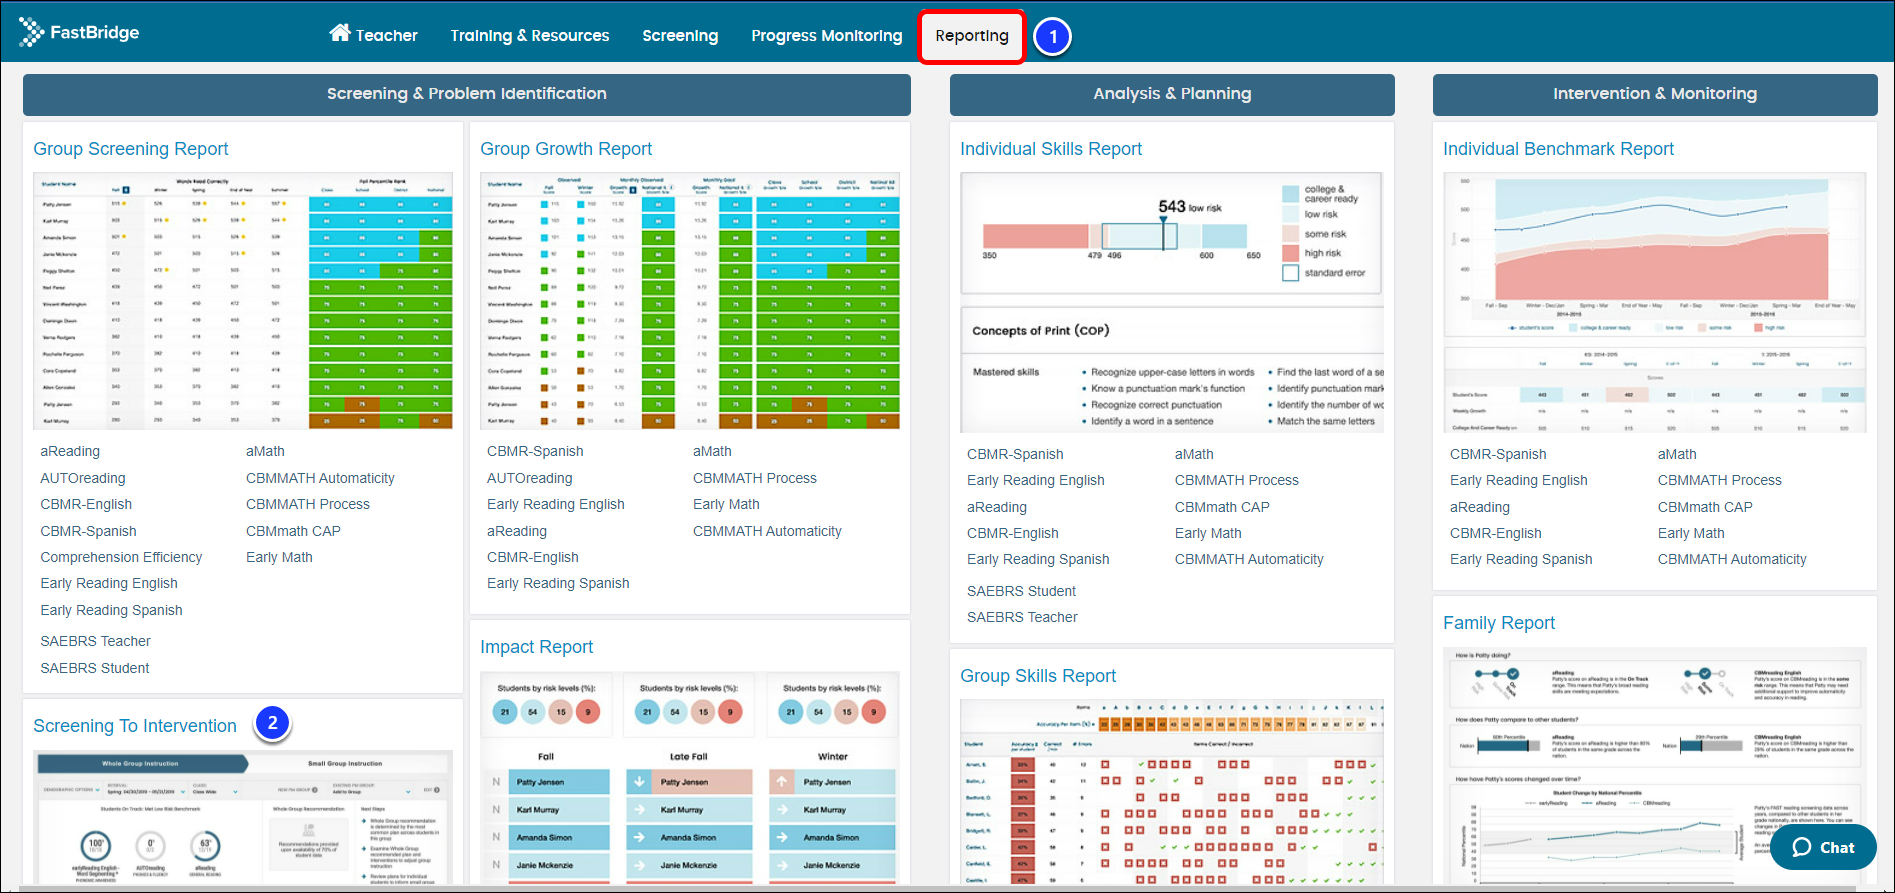
Task: Open the Group Screening Report title link
Action: click(x=131, y=149)
